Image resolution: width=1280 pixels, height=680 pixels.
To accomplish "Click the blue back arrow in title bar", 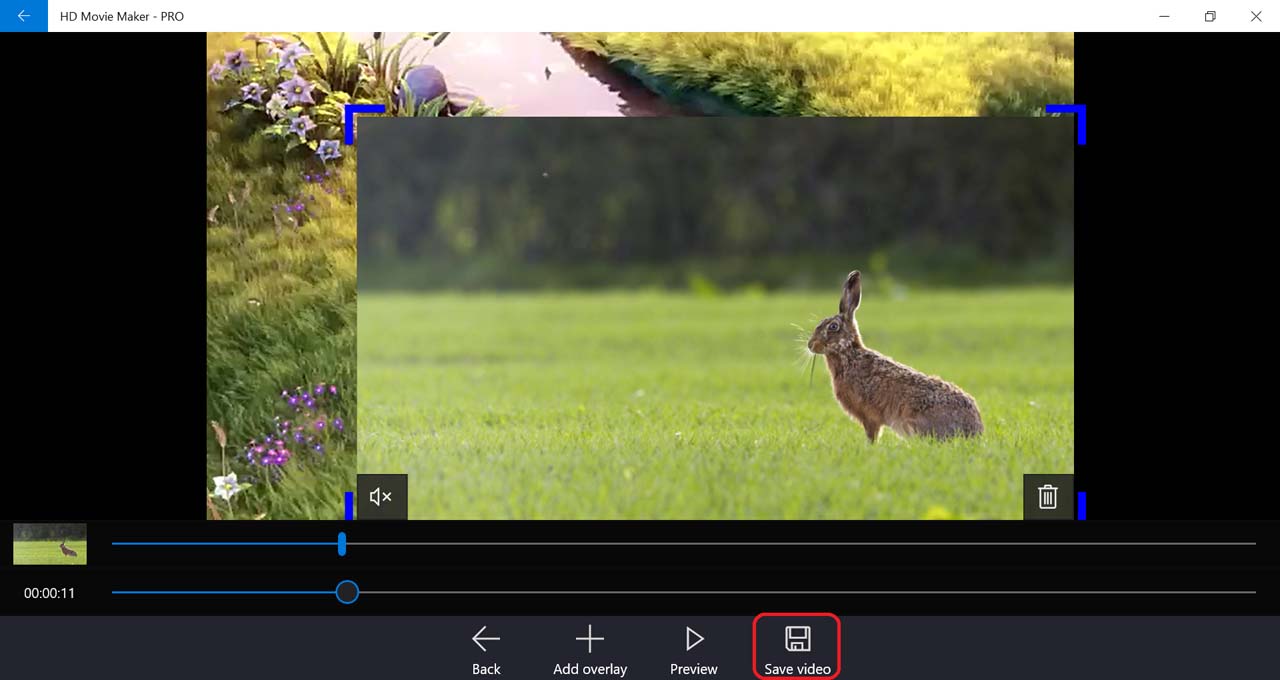I will (23, 16).
